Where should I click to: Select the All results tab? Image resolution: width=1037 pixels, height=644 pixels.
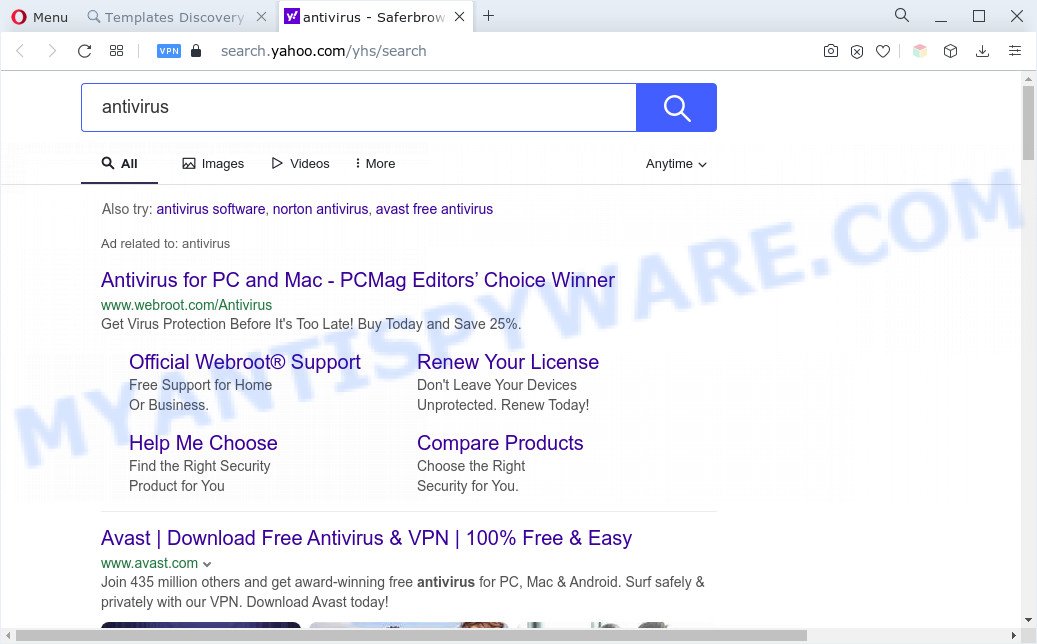pos(120,163)
